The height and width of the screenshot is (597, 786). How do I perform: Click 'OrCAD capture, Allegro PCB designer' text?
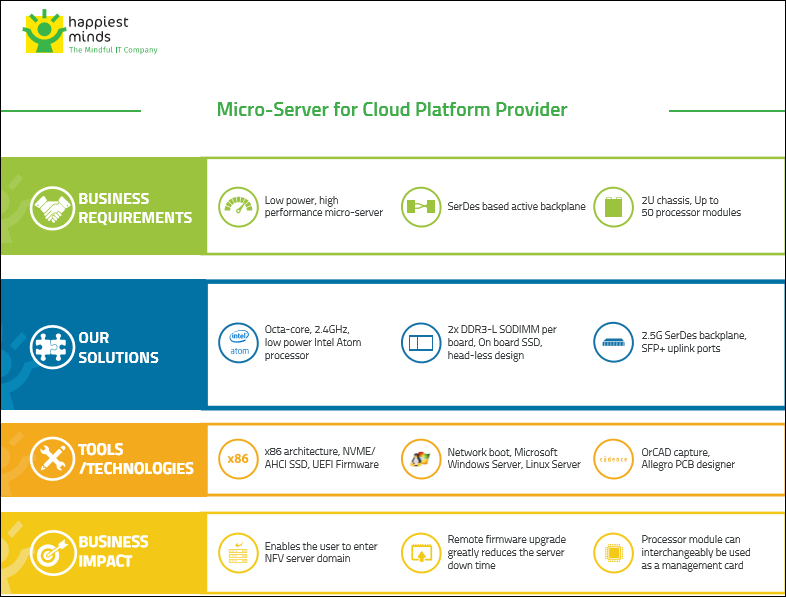688,458
